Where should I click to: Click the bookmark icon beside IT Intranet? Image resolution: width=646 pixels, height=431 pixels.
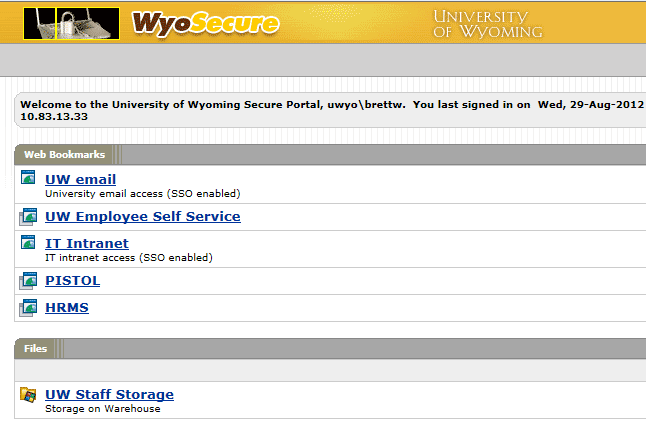click(x=28, y=242)
